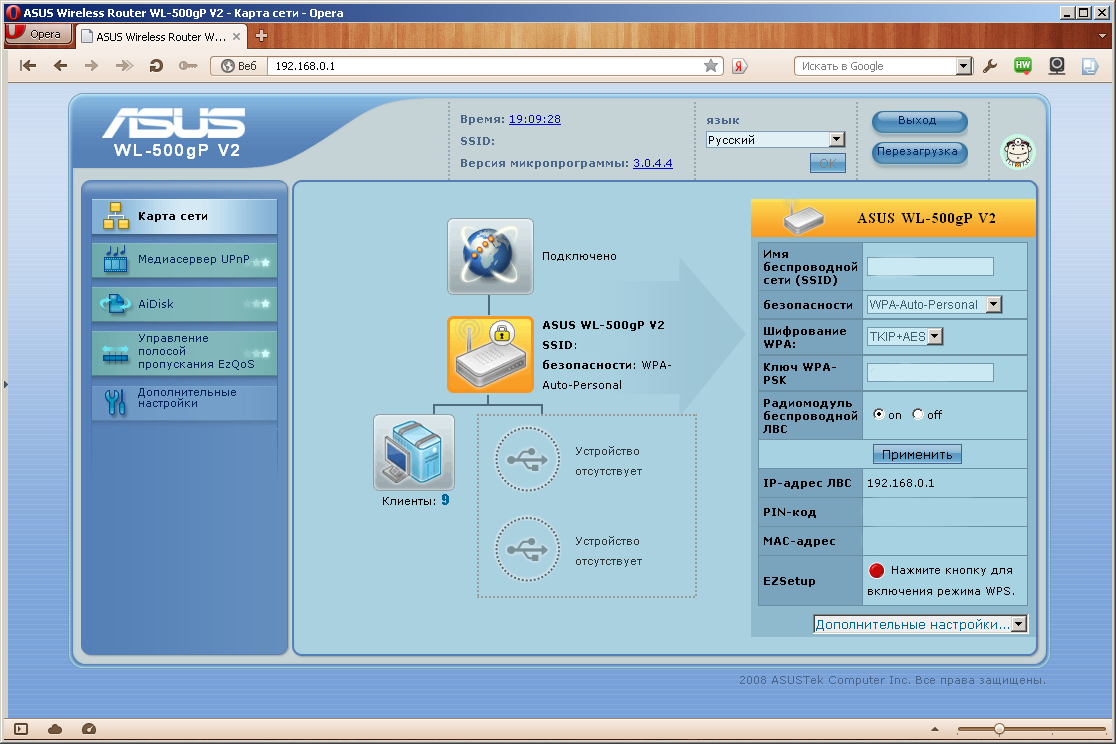
Task: Click the SSID name input field
Action: [x=930, y=266]
